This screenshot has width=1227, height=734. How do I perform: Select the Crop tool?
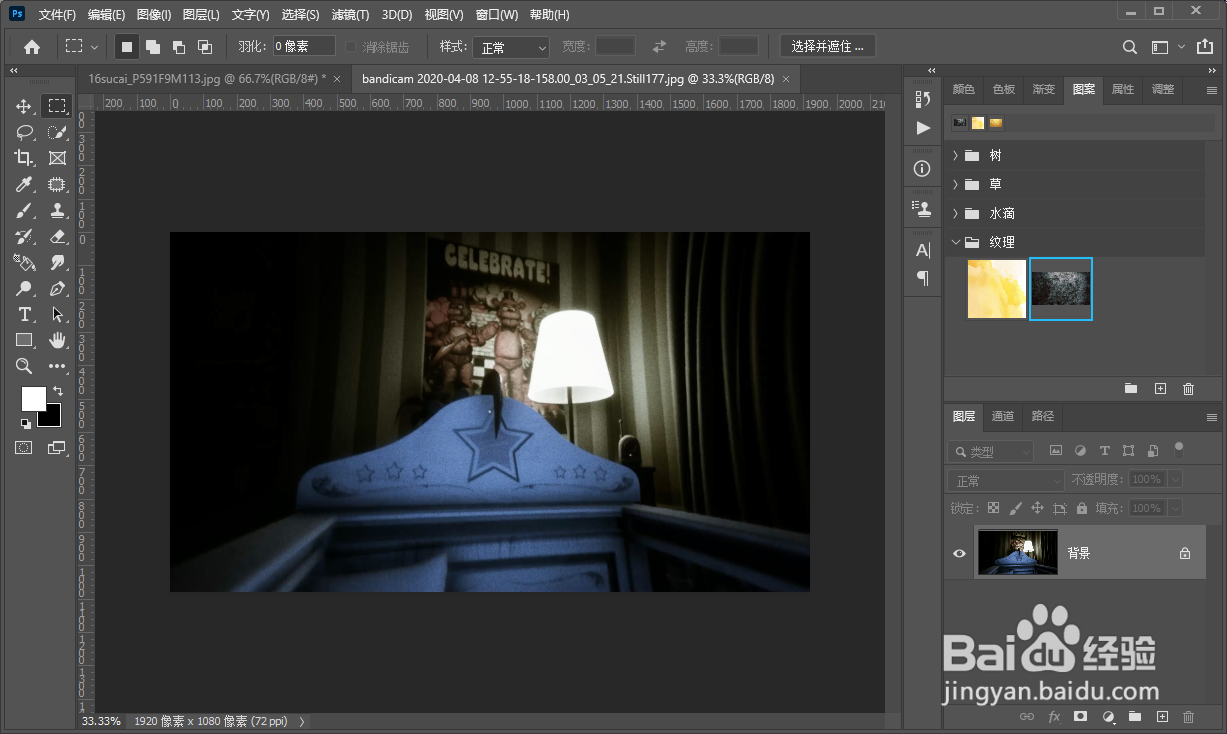click(x=25, y=158)
